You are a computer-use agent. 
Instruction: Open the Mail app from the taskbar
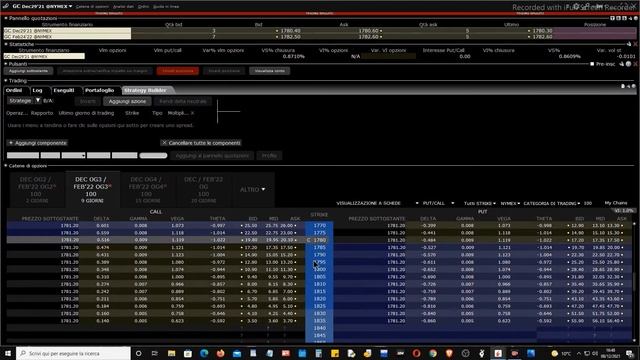(x=237, y=353)
